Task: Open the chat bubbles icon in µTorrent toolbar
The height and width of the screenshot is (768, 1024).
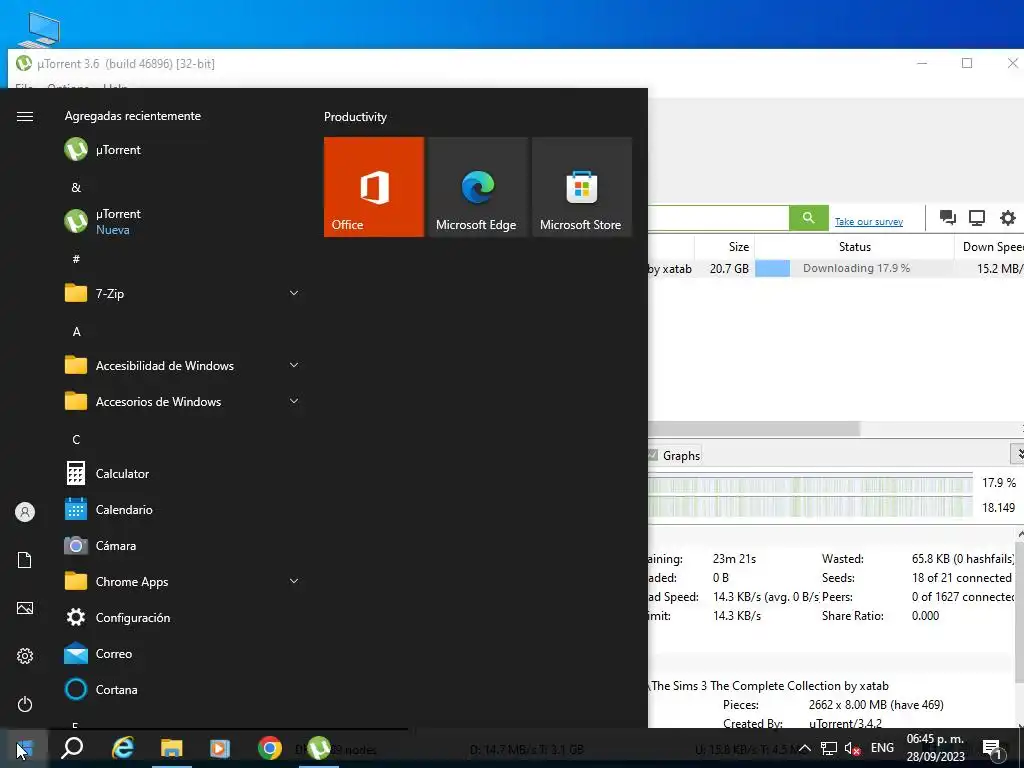Action: coord(948,217)
